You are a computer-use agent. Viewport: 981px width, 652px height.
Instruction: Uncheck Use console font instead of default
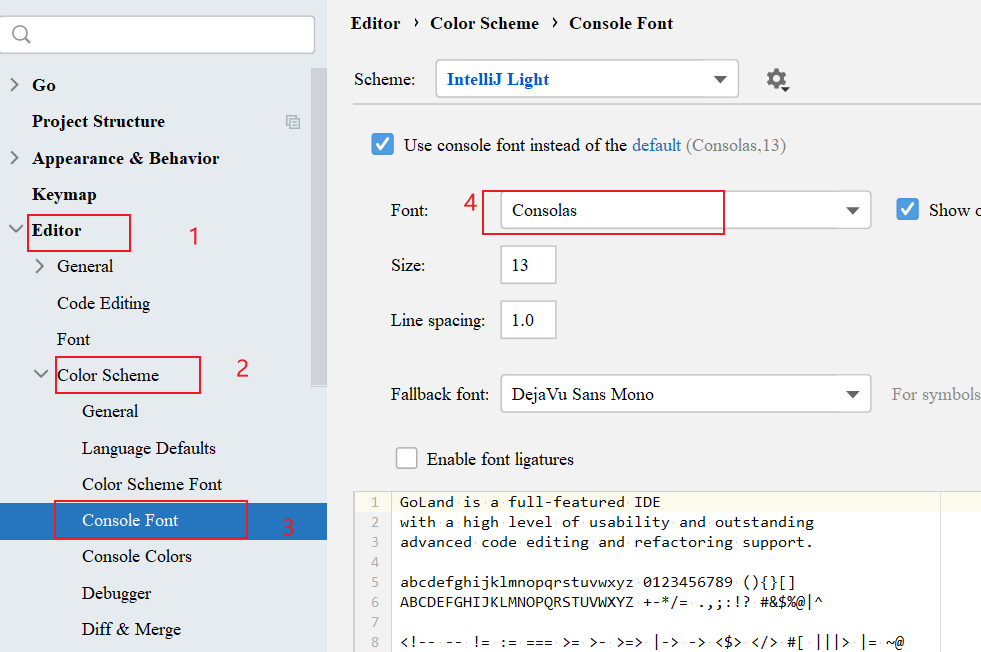click(382, 144)
